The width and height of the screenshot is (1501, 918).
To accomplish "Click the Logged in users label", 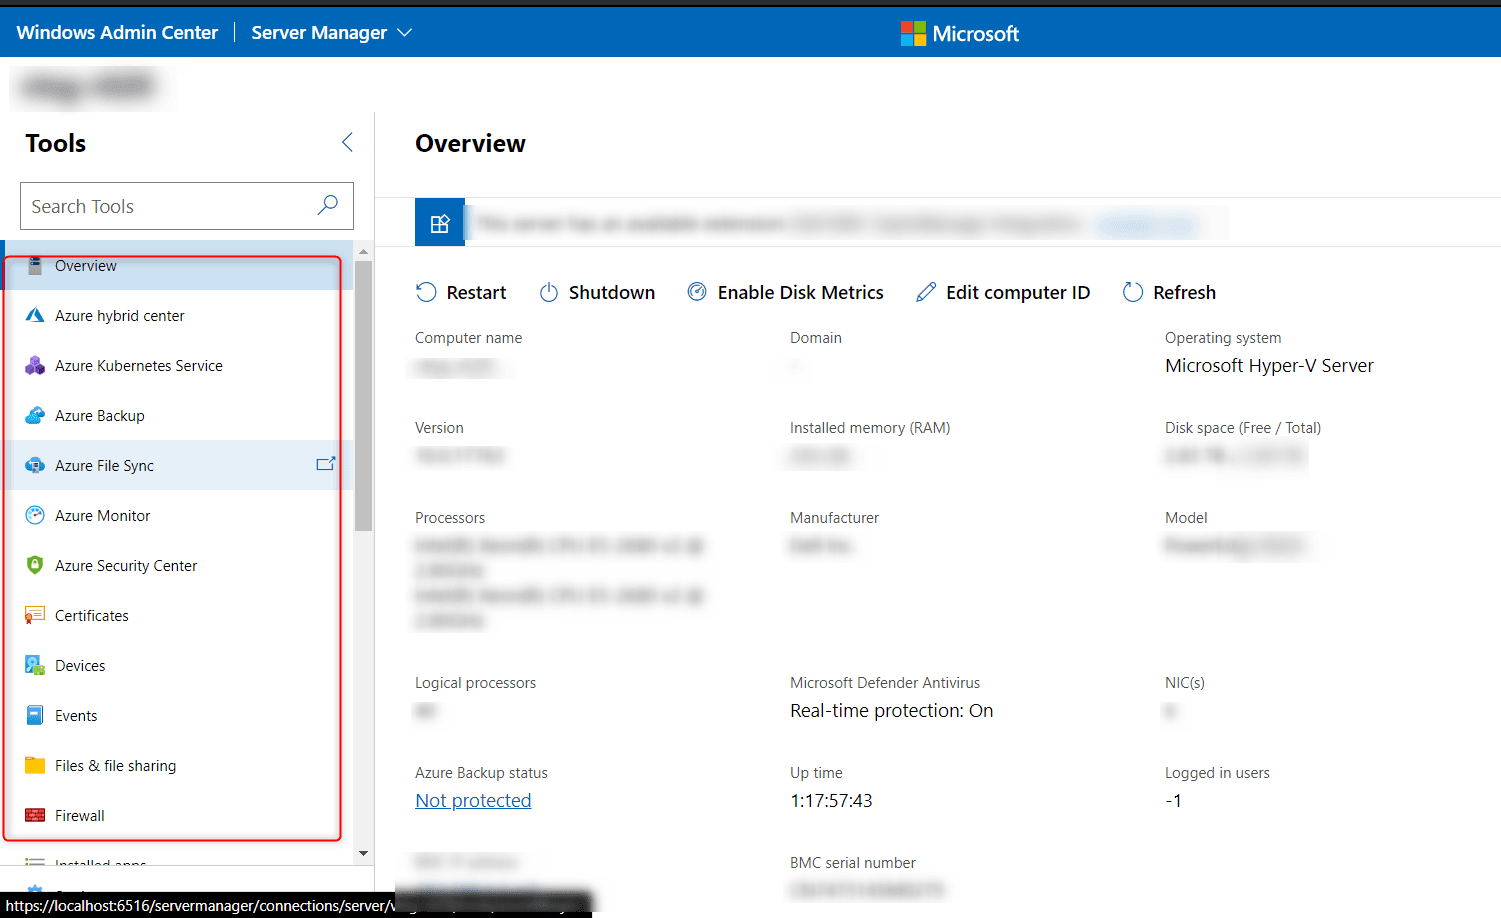I will [x=1217, y=773].
